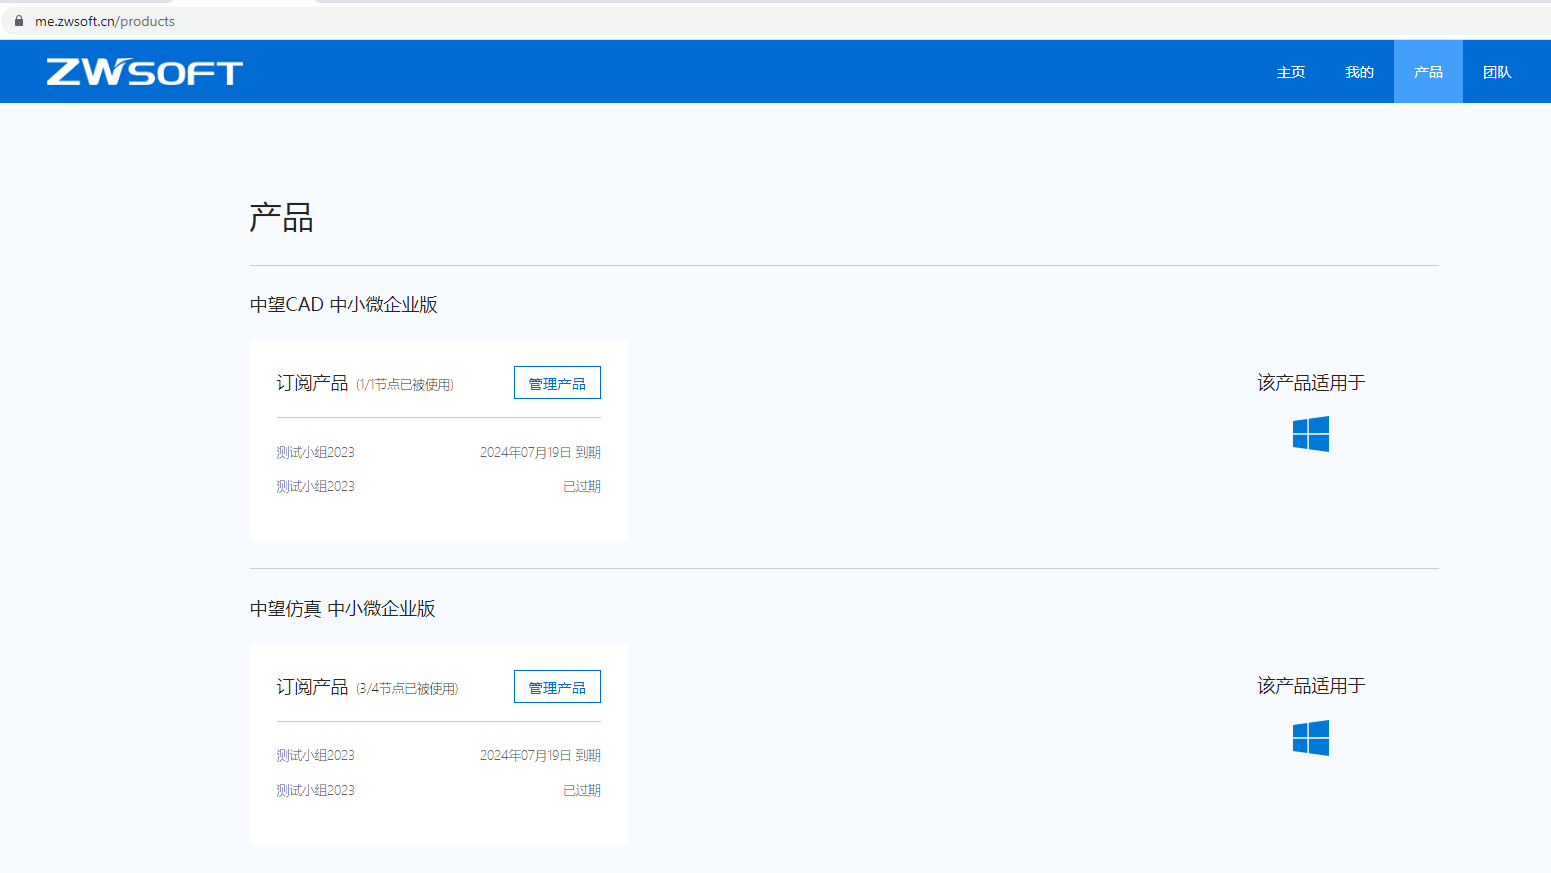This screenshot has width=1551, height=873.
Task: Go to the 团队 navigation tab
Action: point(1497,72)
